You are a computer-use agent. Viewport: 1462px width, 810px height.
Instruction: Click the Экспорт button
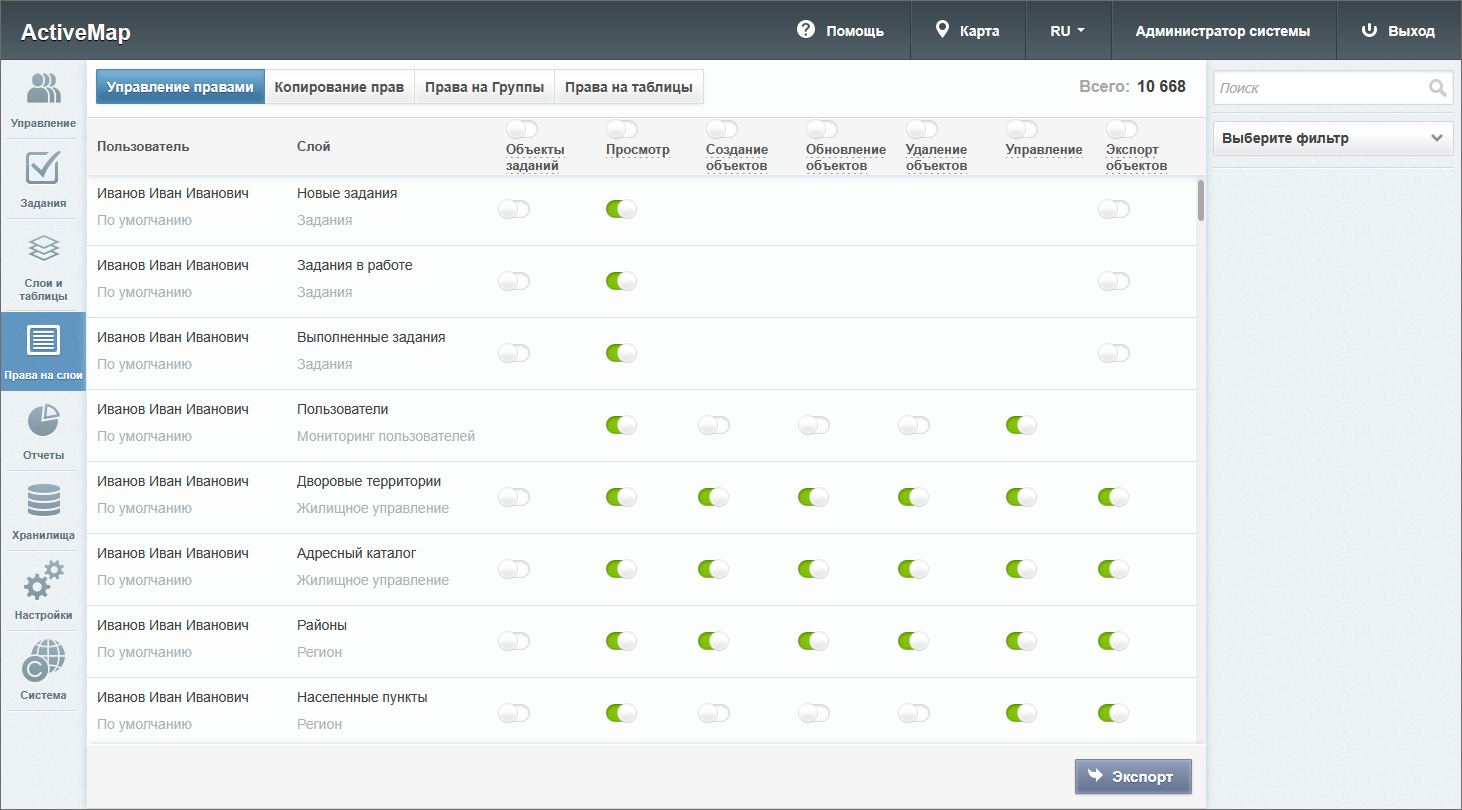point(1132,777)
